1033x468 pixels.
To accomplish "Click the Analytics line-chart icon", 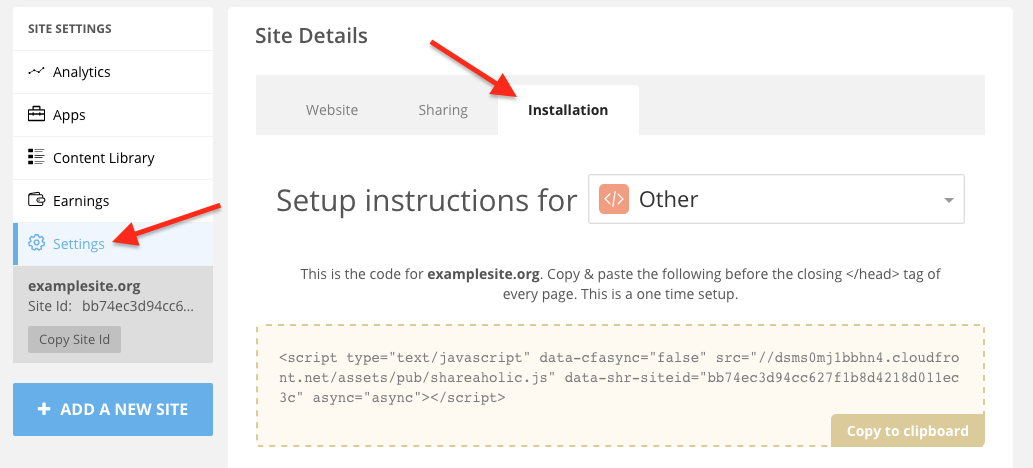I will pos(36,71).
